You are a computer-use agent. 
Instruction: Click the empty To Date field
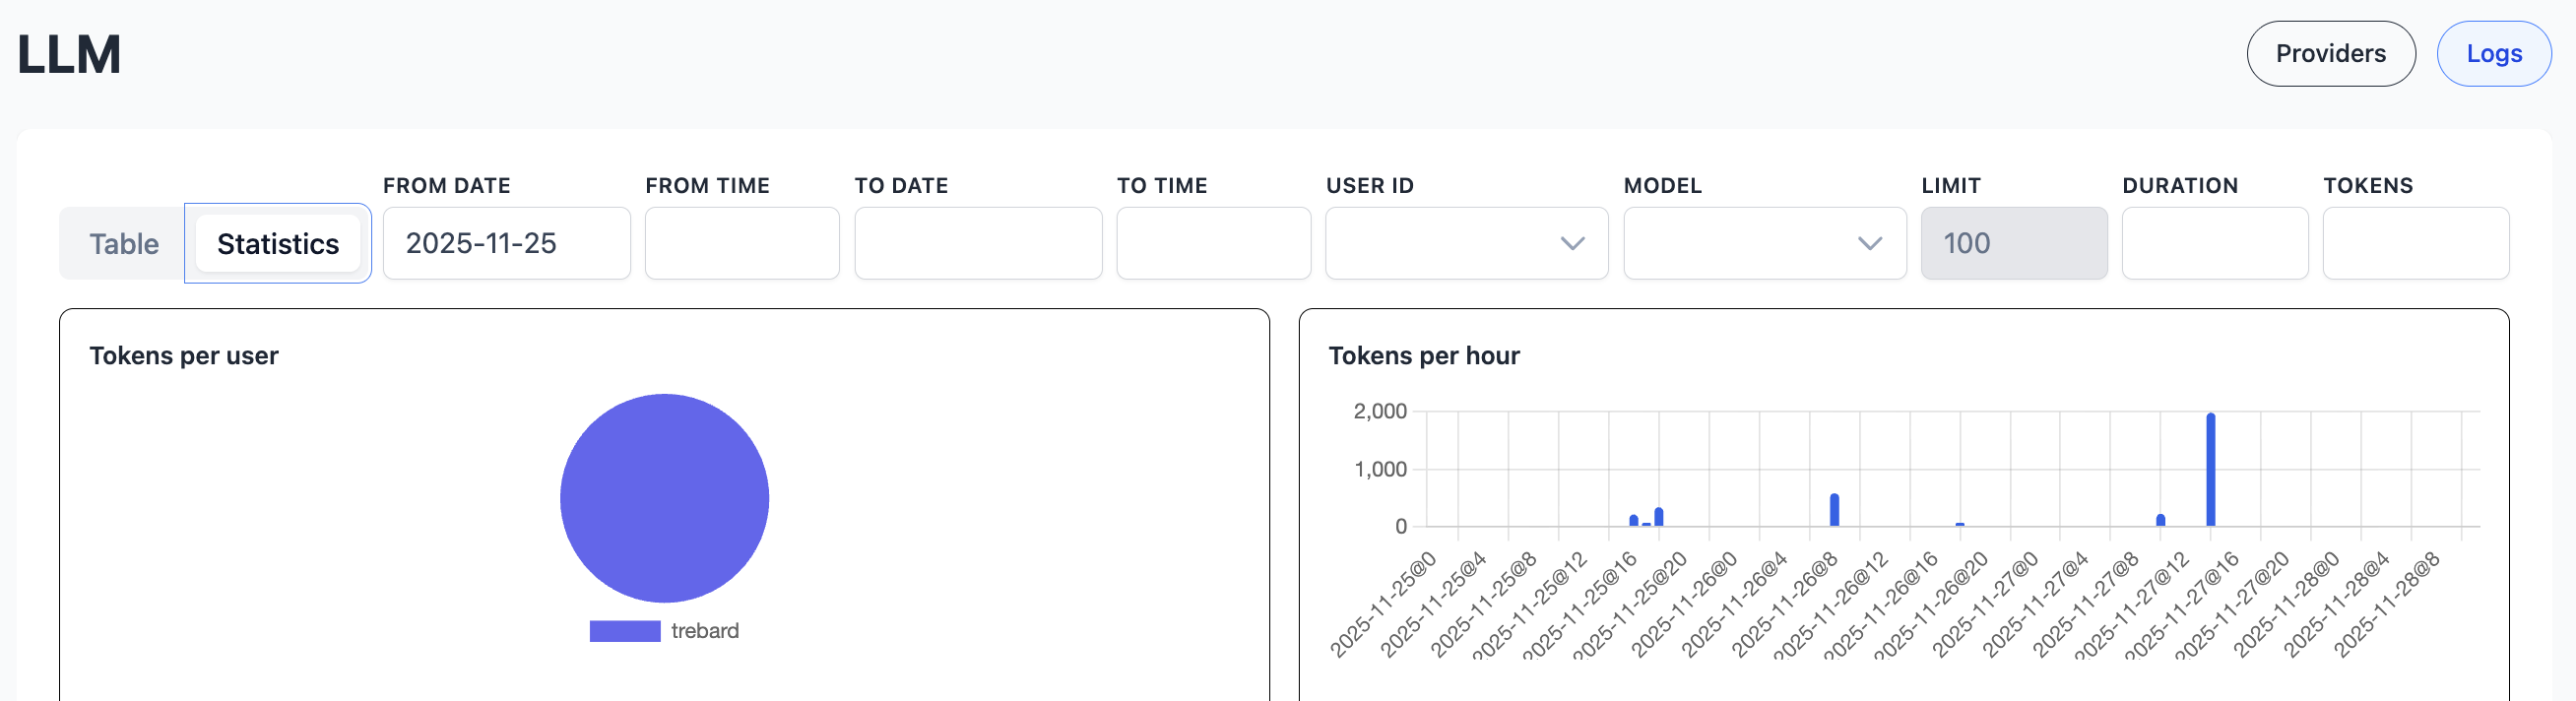coord(977,244)
